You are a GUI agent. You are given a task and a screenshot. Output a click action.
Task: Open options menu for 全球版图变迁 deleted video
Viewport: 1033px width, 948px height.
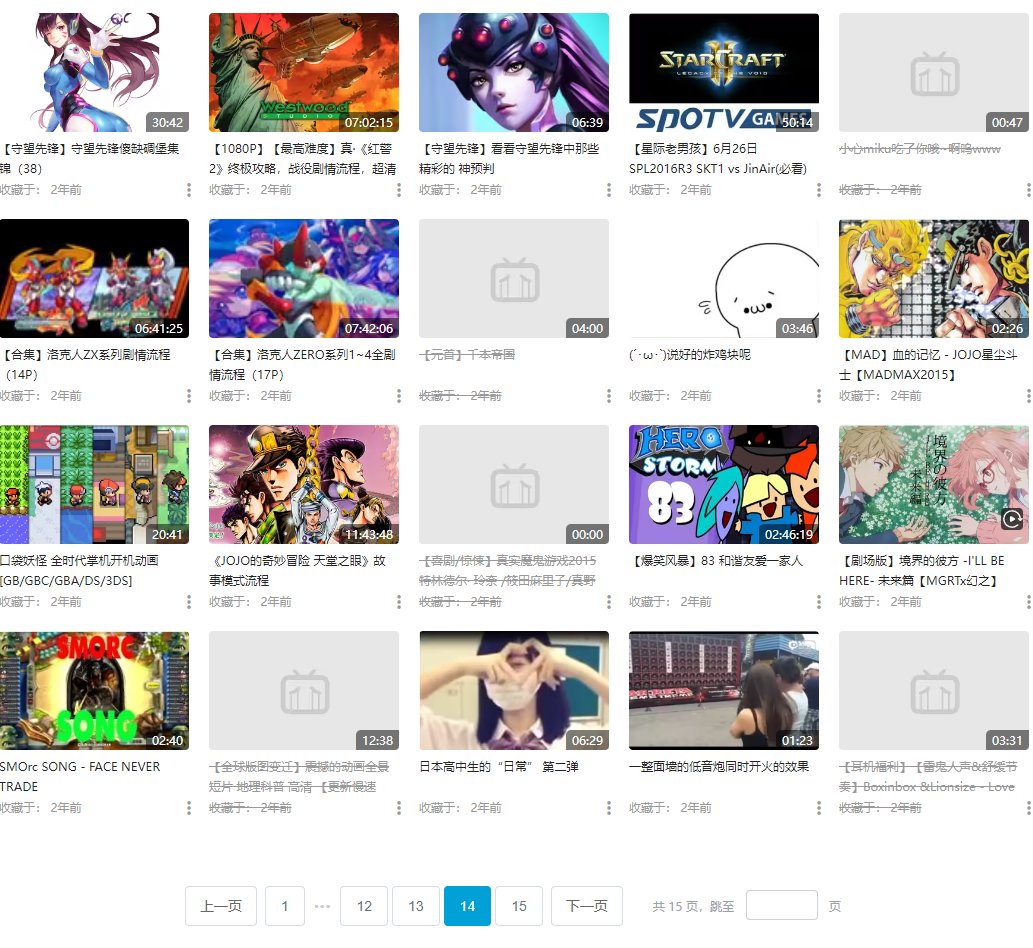(399, 808)
